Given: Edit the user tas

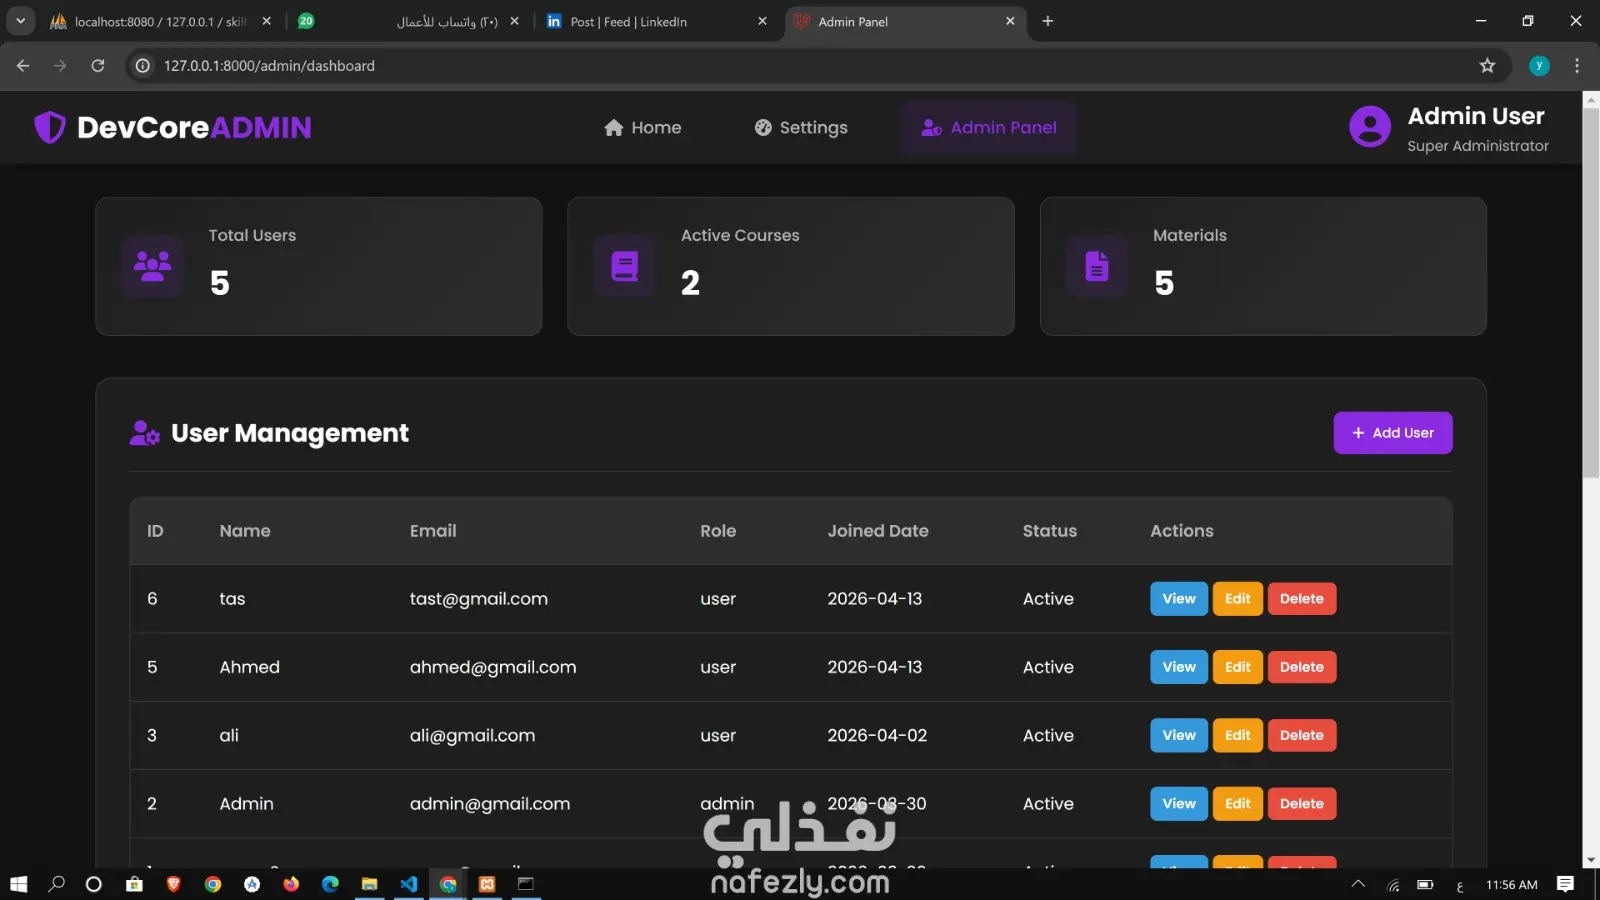Looking at the screenshot, I should point(1237,599).
